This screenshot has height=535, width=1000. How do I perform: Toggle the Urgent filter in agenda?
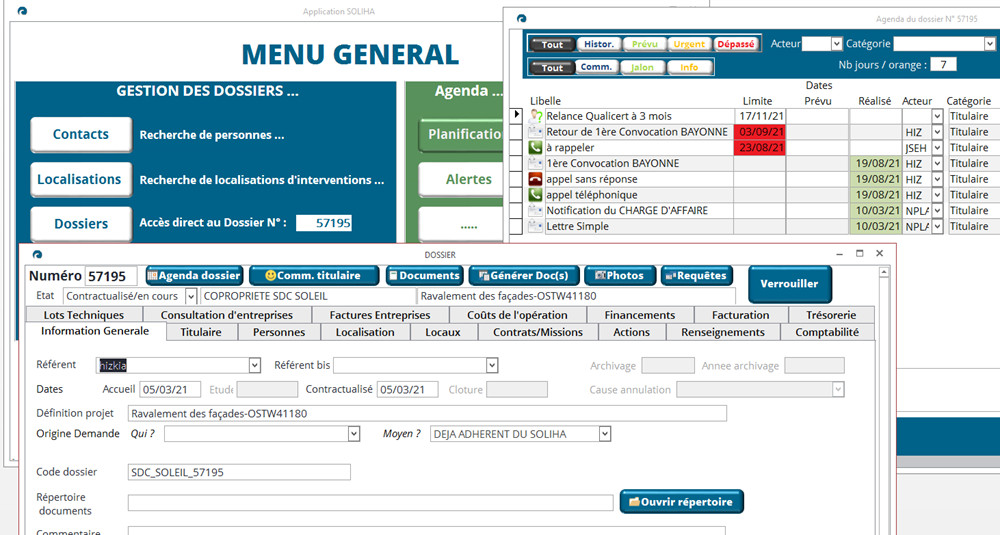point(689,44)
